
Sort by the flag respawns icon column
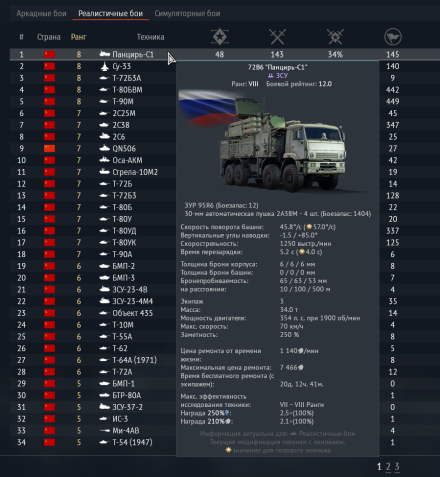393,37
